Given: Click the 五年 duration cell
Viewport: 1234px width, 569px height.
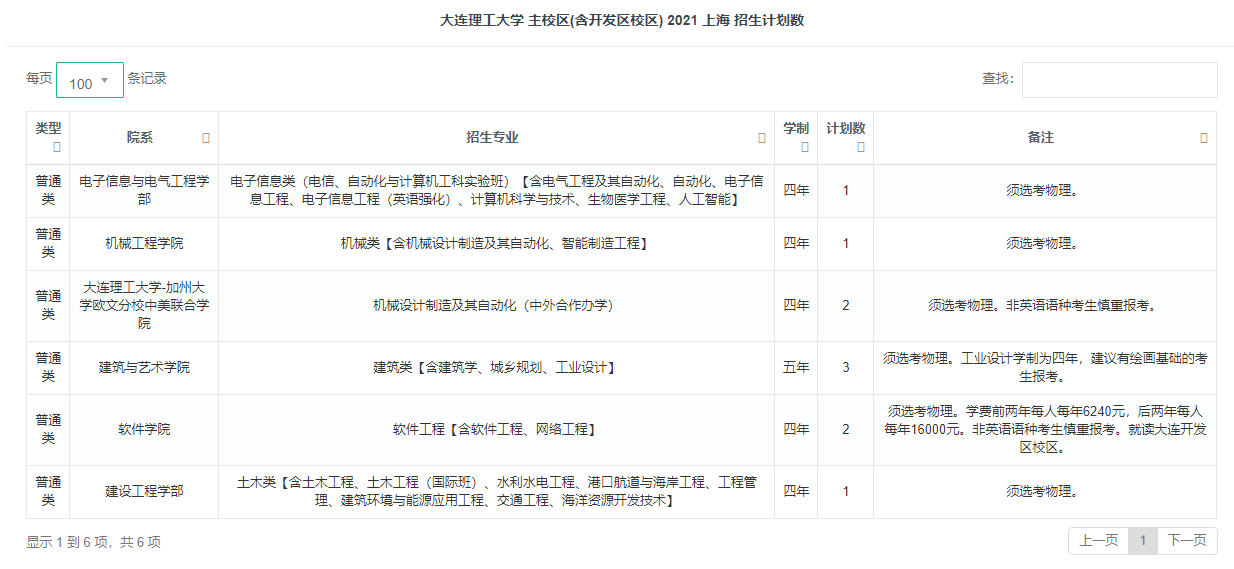Looking at the screenshot, I should (x=796, y=367).
